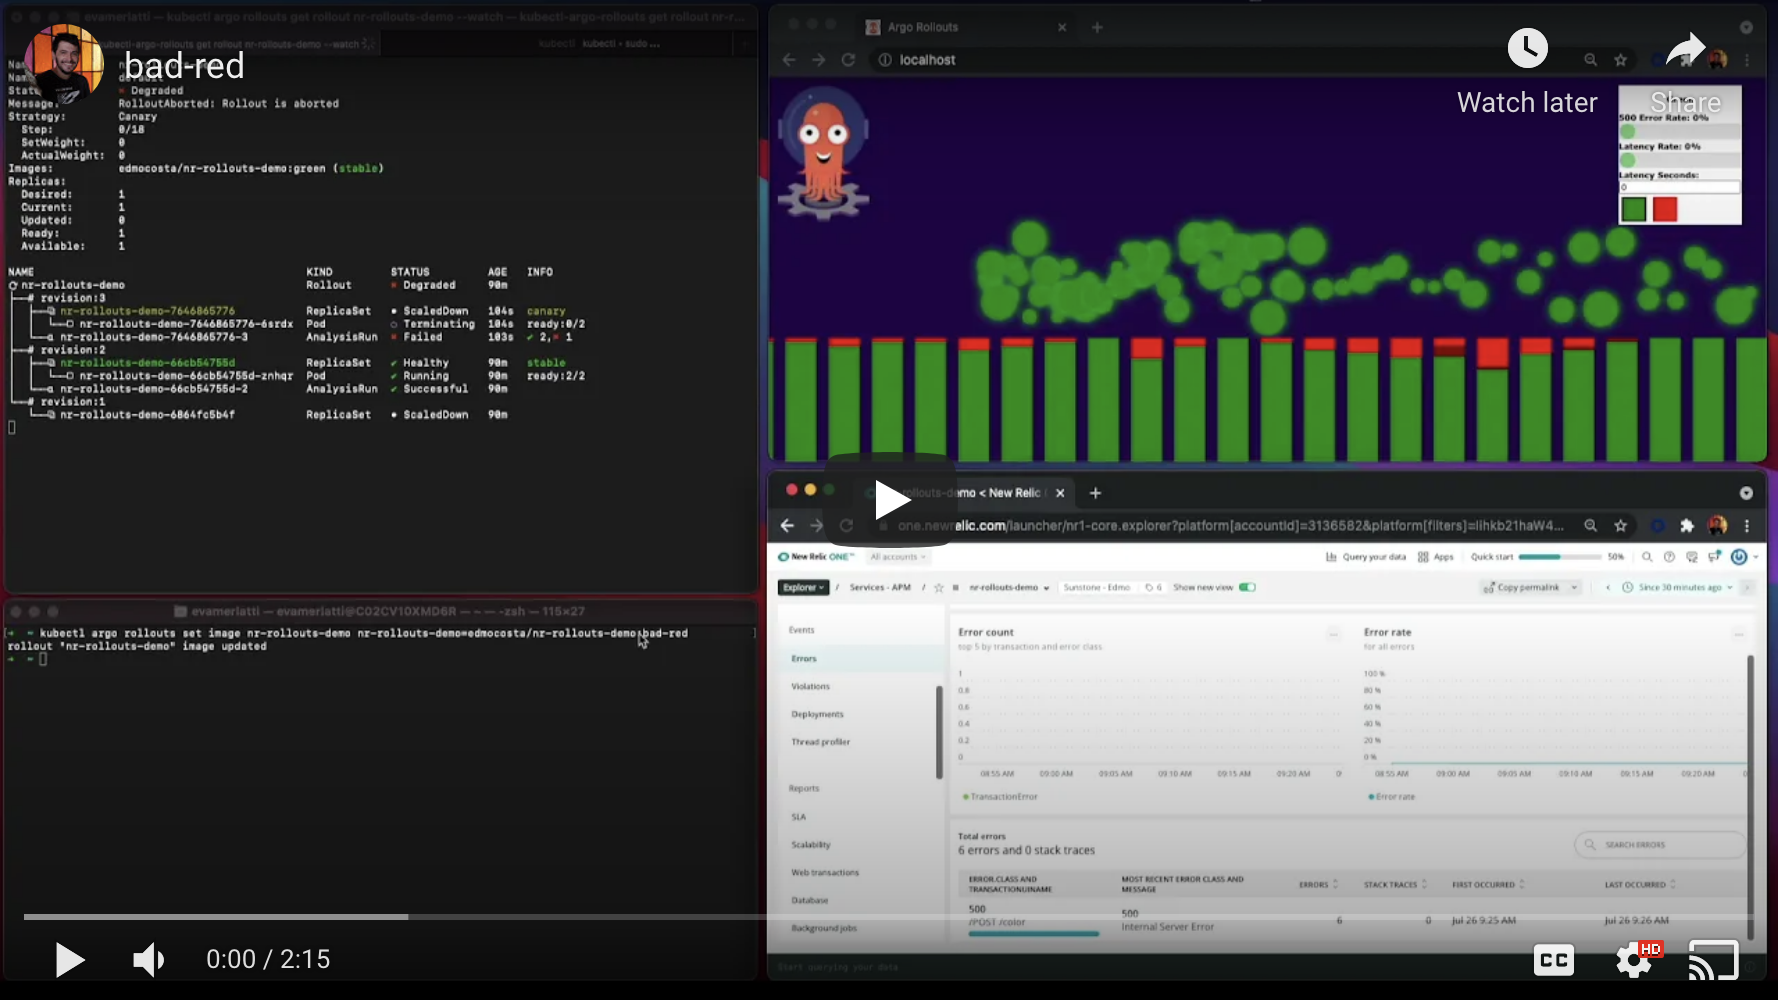
Task: Toggle closed captions with the CC button
Action: click(1554, 960)
